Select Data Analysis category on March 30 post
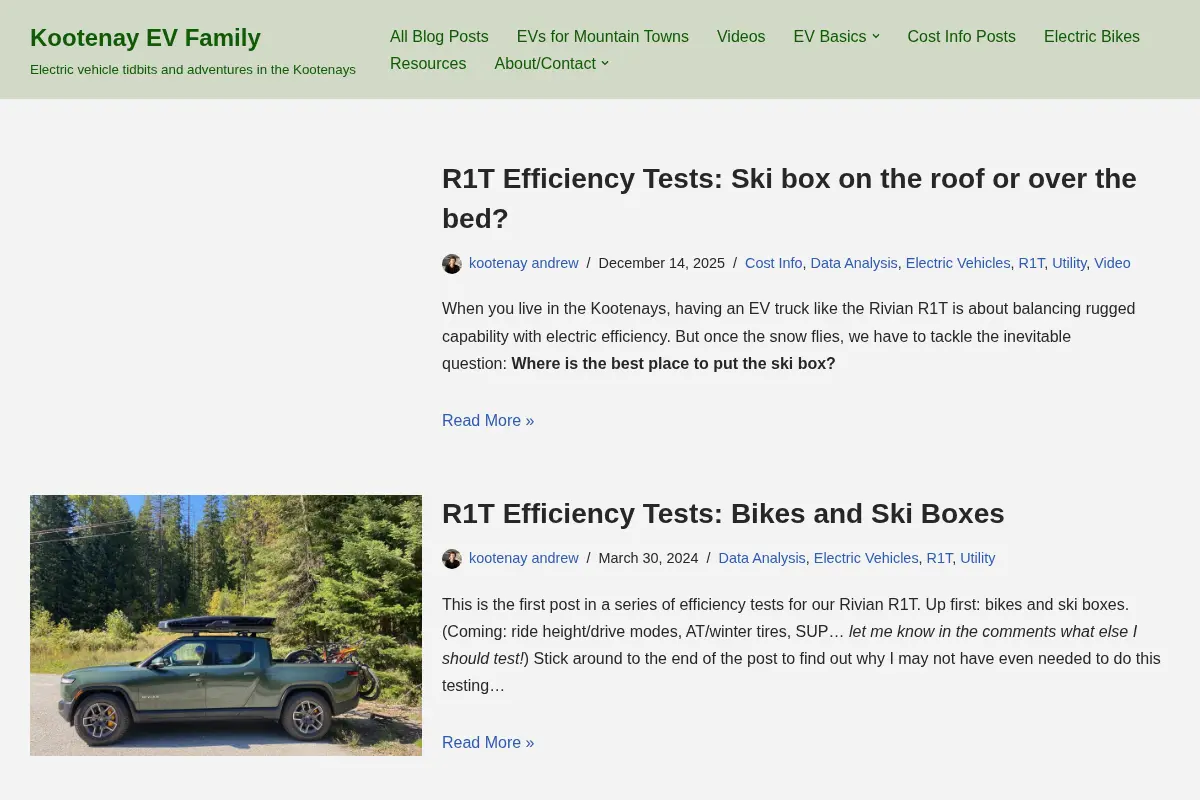Viewport: 1200px width, 800px height. (762, 558)
